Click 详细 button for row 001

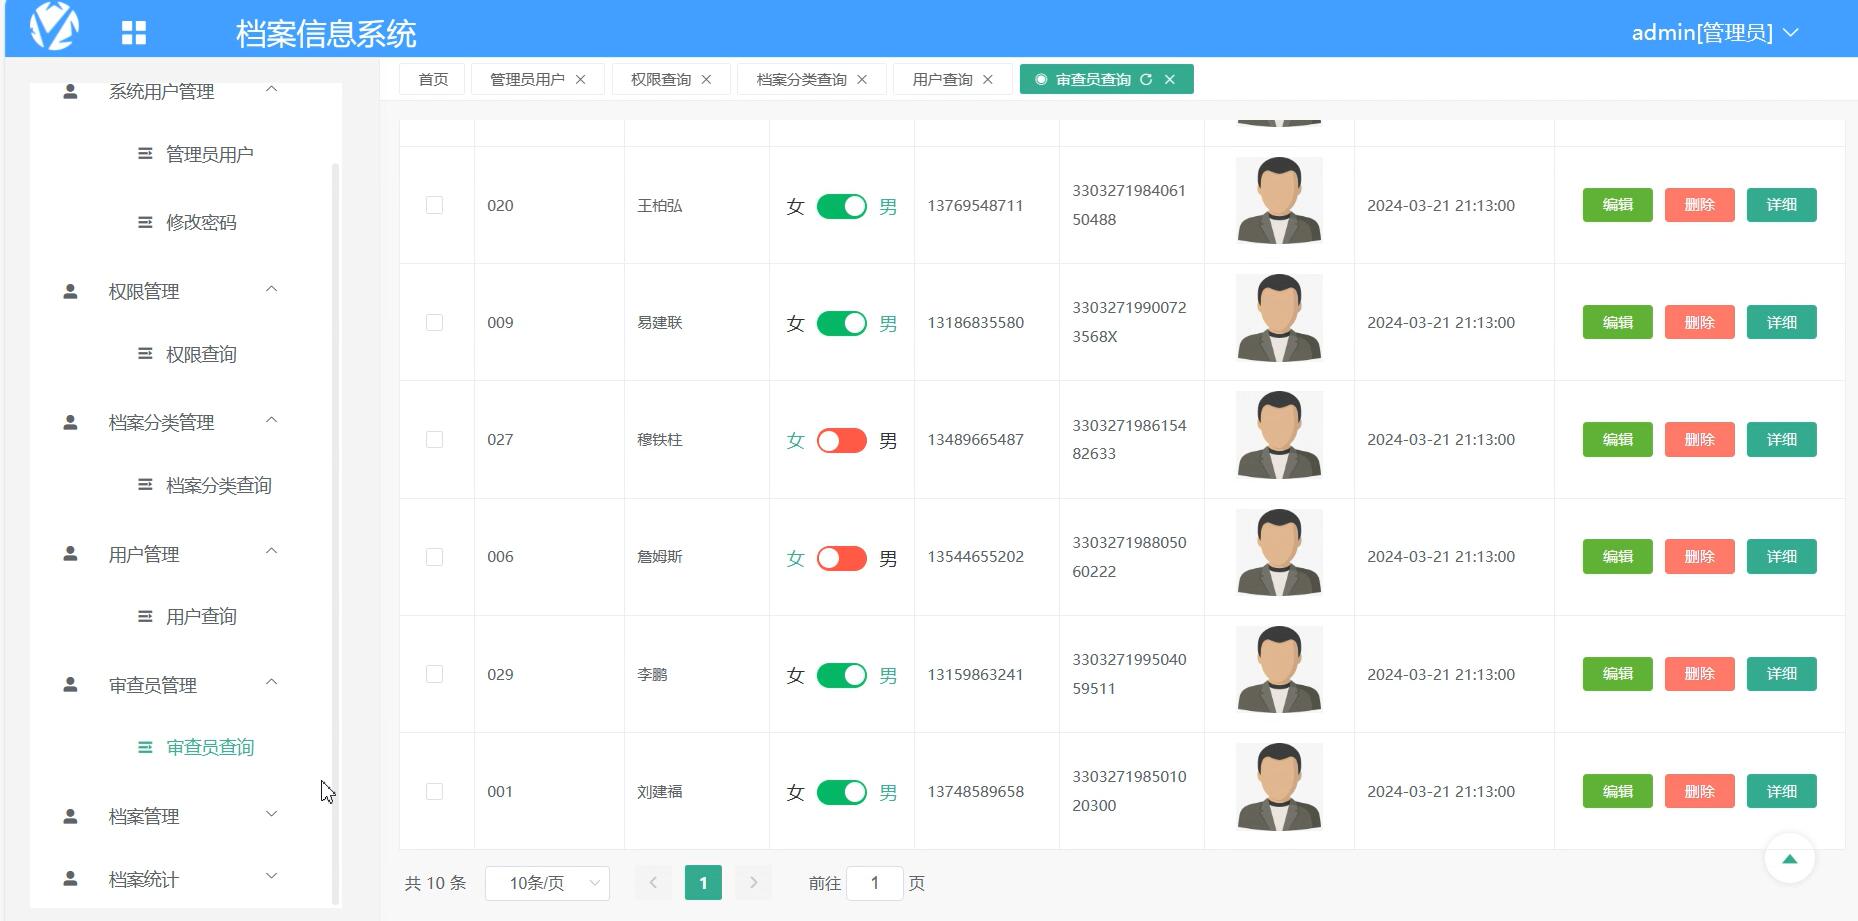(1781, 791)
